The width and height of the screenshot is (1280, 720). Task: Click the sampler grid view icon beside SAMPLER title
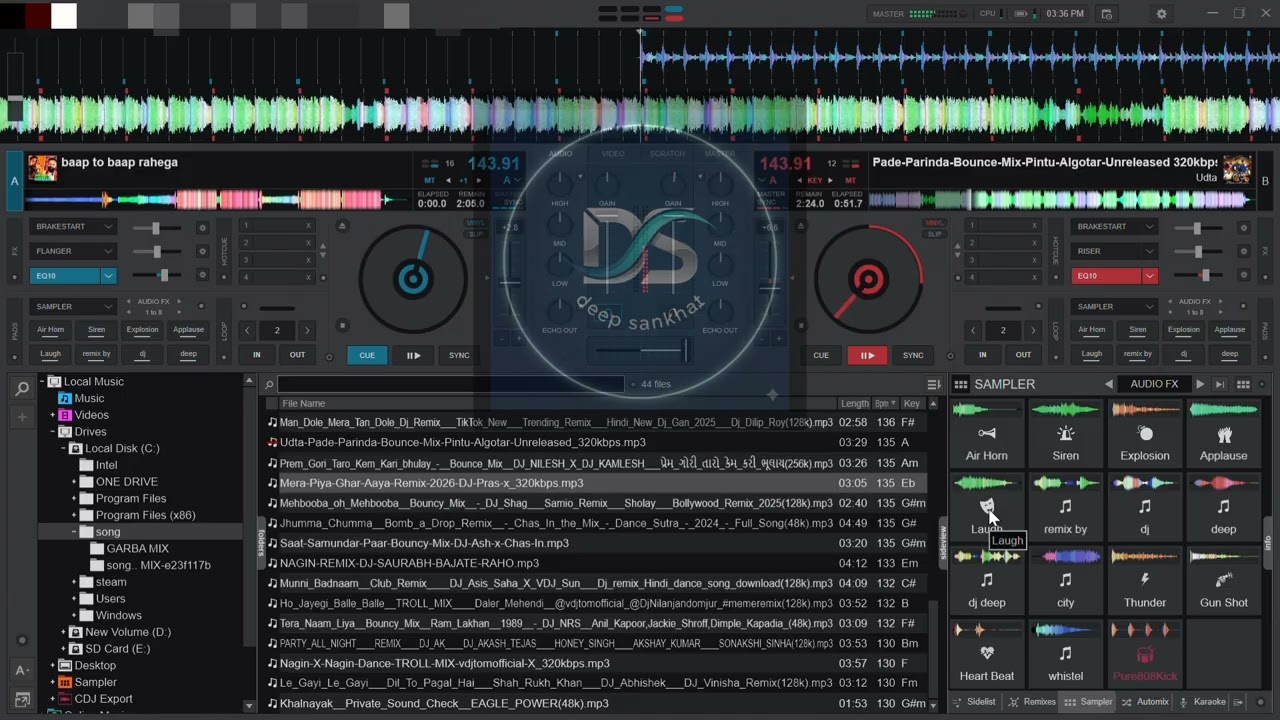coord(961,384)
